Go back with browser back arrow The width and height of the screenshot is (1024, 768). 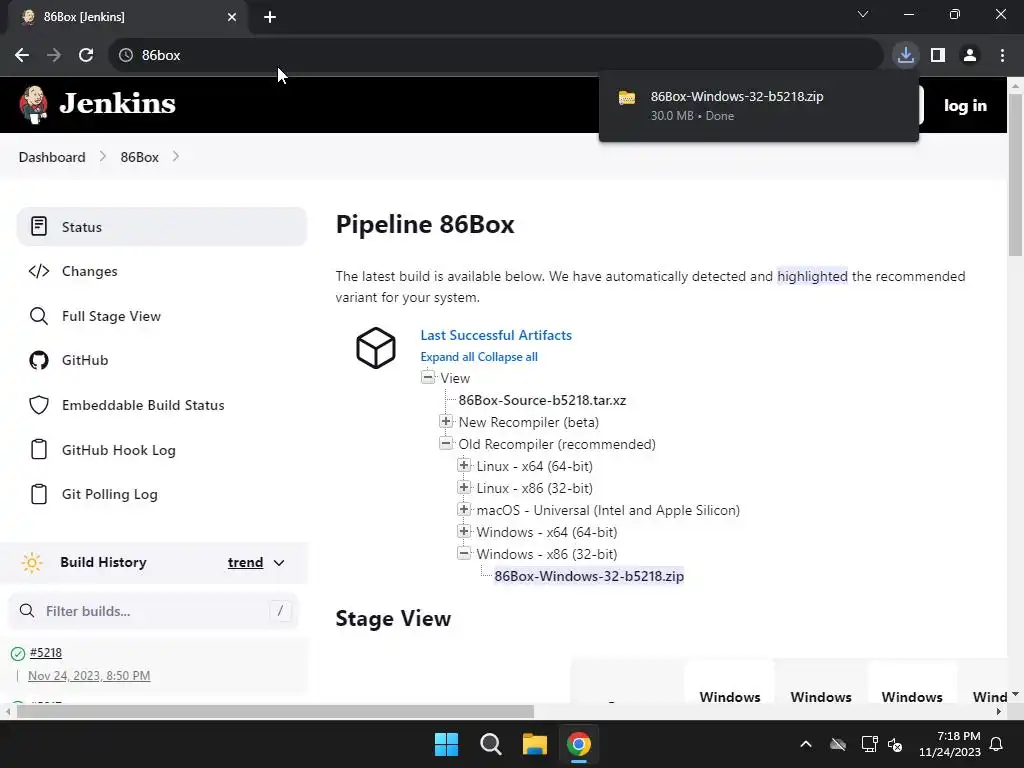click(22, 56)
